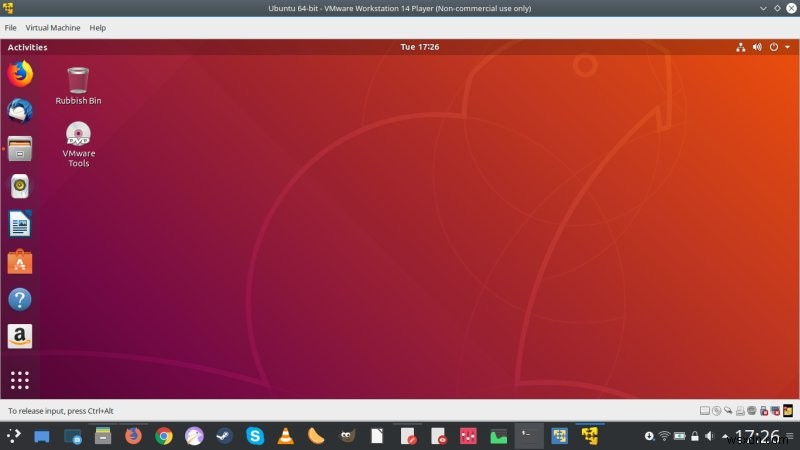The image size is (800, 450).
Task: Launch GIMP from the KDE taskbar
Action: pyautogui.click(x=347, y=436)
